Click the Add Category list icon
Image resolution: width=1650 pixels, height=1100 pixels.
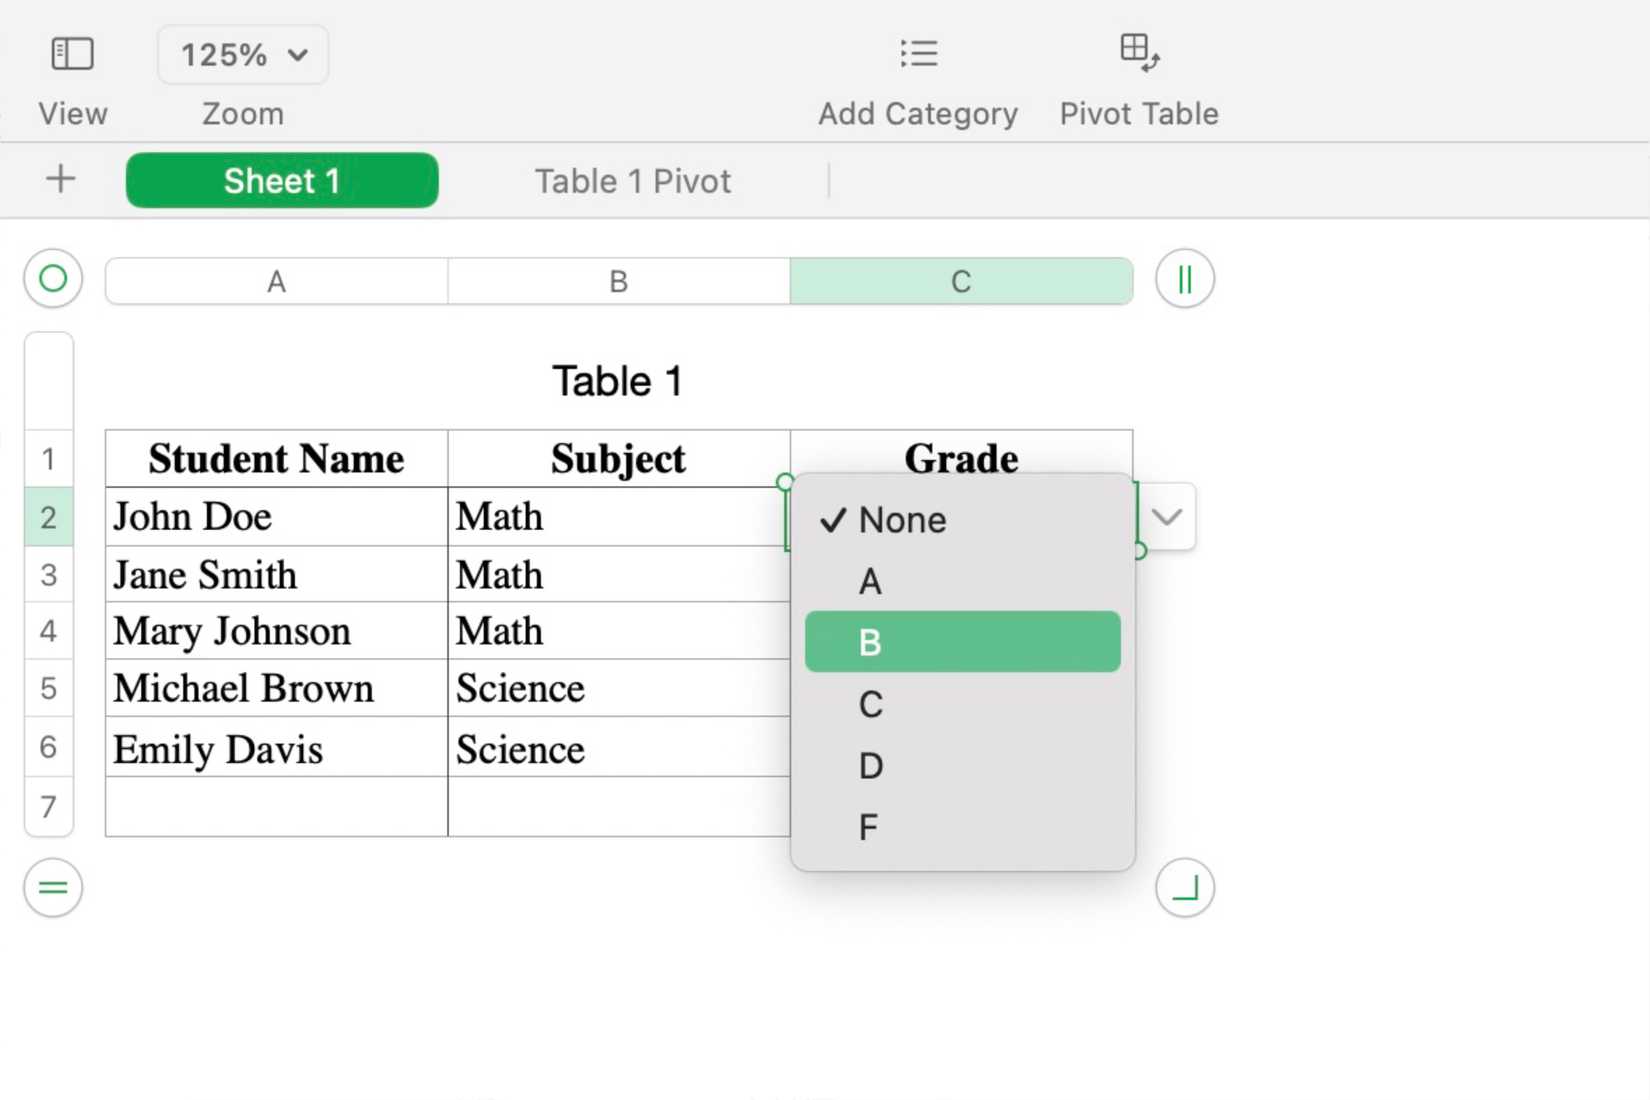point(918,54)
